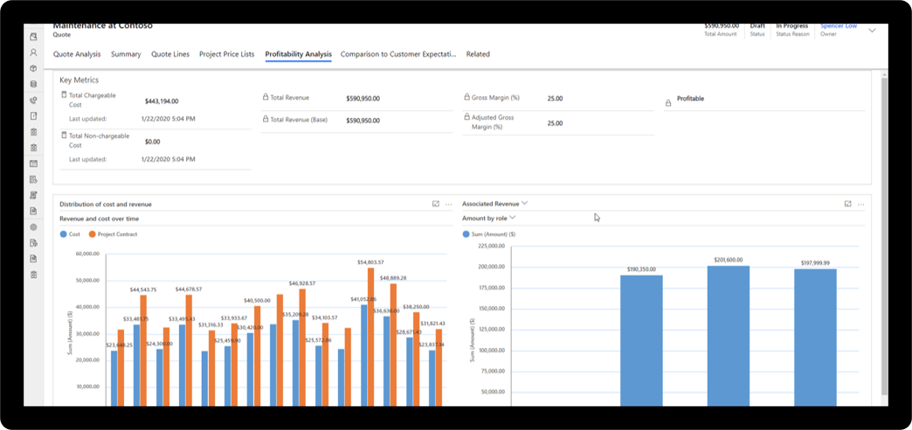Open the Project Price Lists tab
Image resolution: width=912 pixels, height=430 pixels.
[x=227, y=54]
